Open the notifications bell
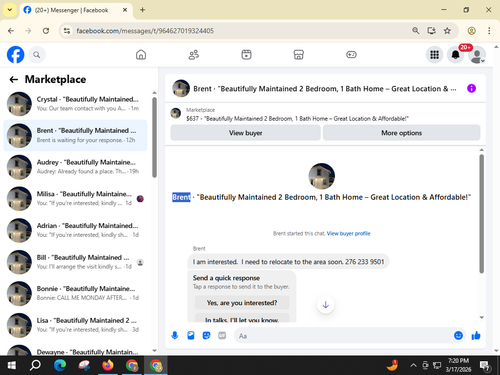The height and width of the screenshot is (375, 500). click(x=455, y=55)
